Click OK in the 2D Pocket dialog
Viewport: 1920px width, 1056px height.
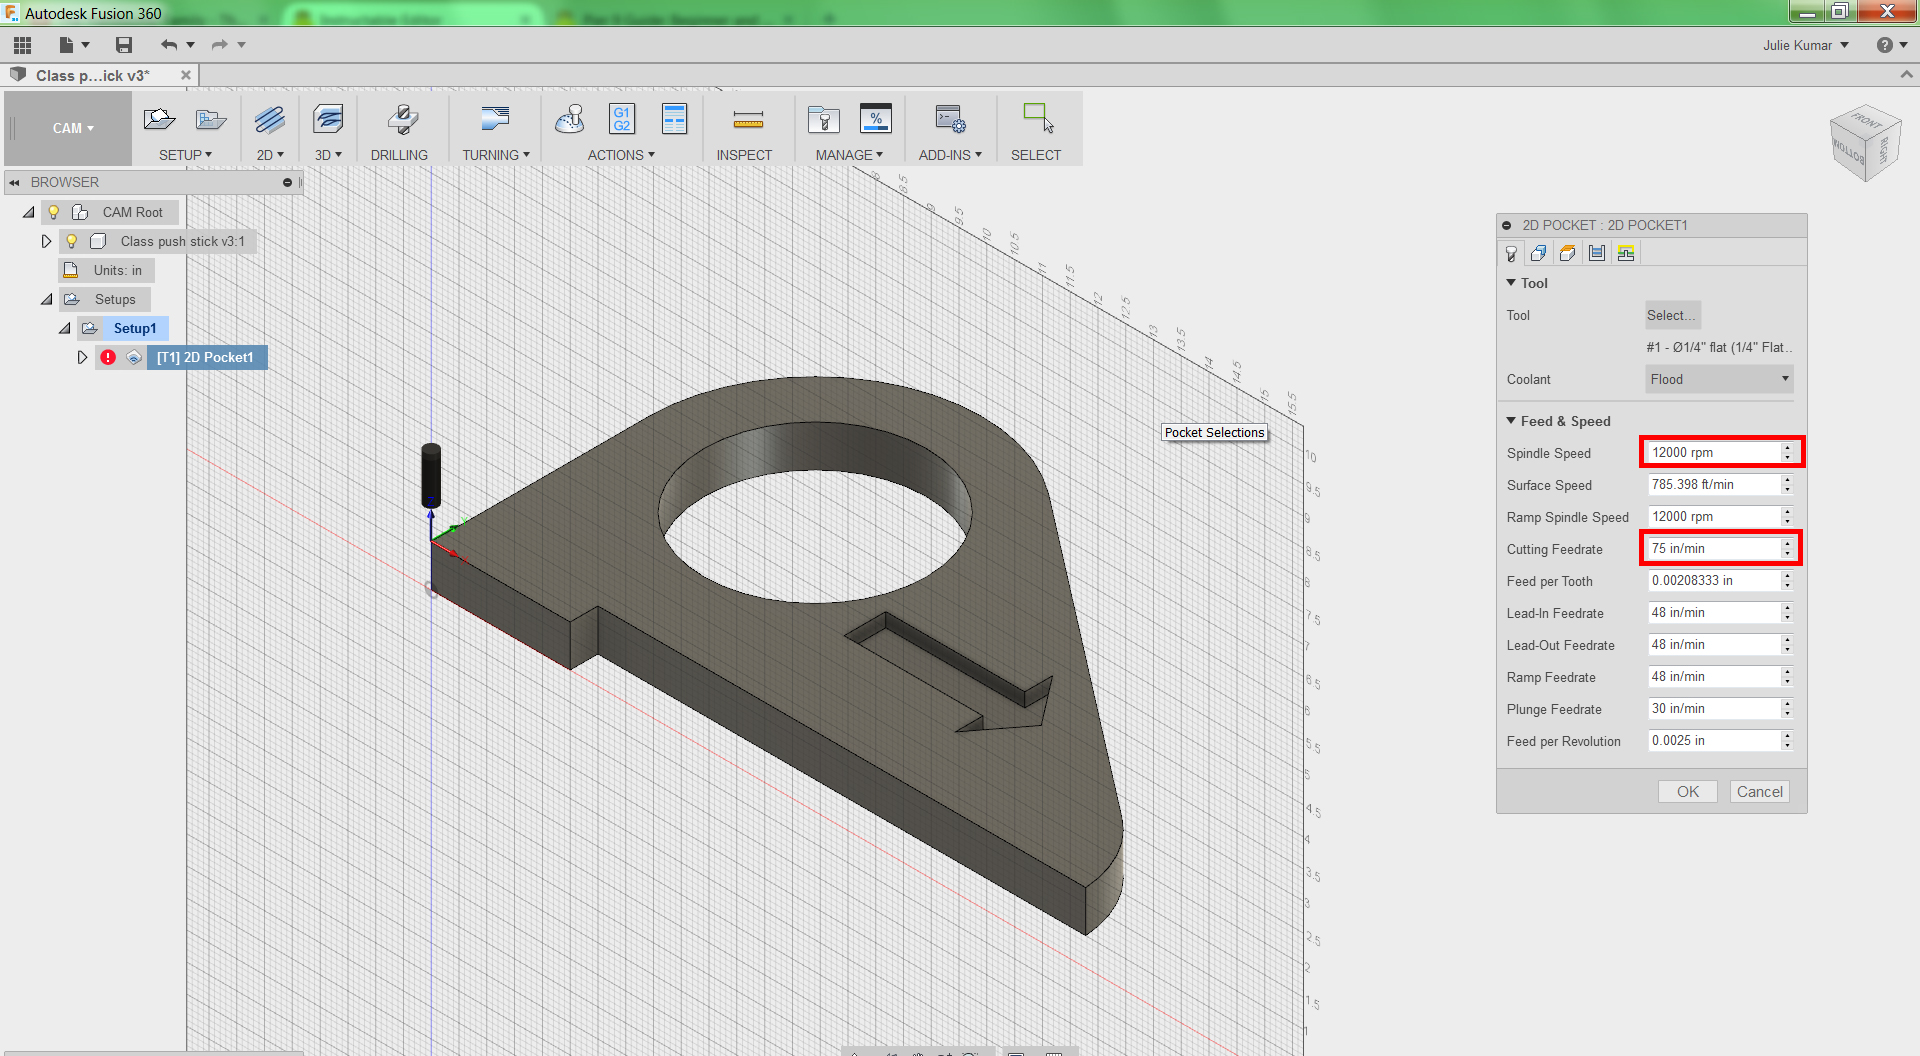(1688, 791)
